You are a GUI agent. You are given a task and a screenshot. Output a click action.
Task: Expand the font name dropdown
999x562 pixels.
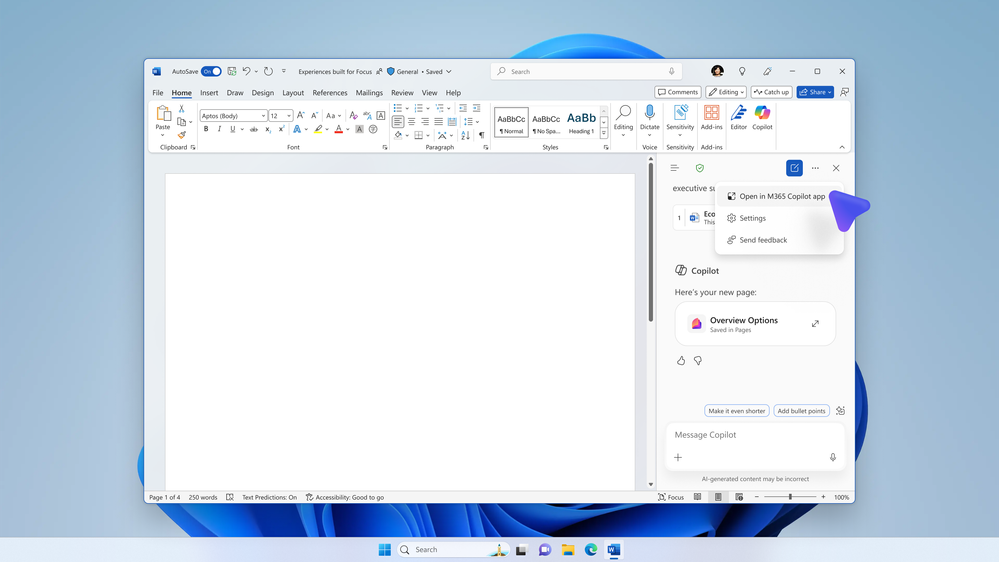[x=263, y=116]
